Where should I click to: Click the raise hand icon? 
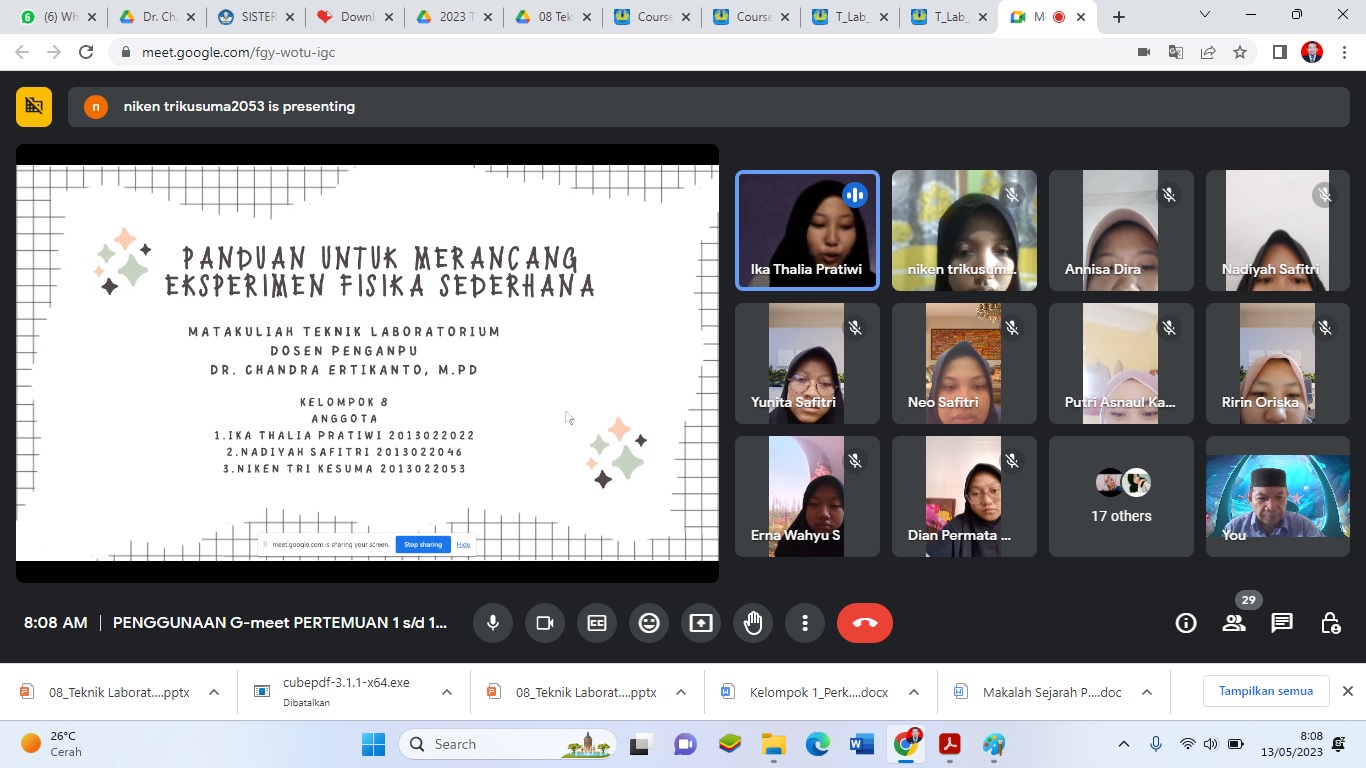[753, 623]
